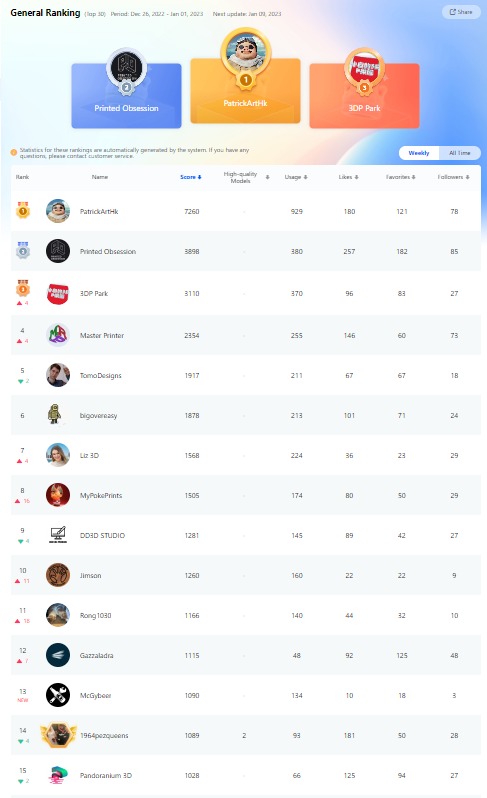Click the DD3D STUDIO monitor logo
The image size is (487, 798).
pyautogui.click(x=58, y=535)
